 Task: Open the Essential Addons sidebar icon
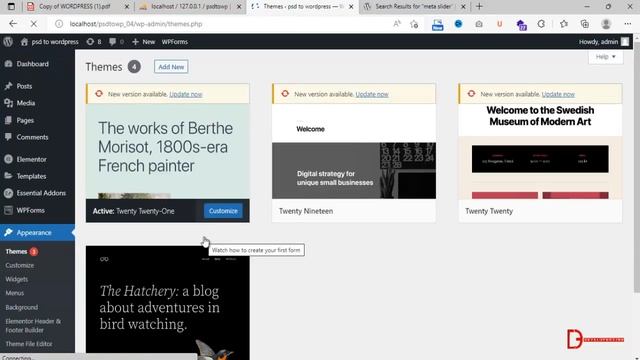[8, 193]
